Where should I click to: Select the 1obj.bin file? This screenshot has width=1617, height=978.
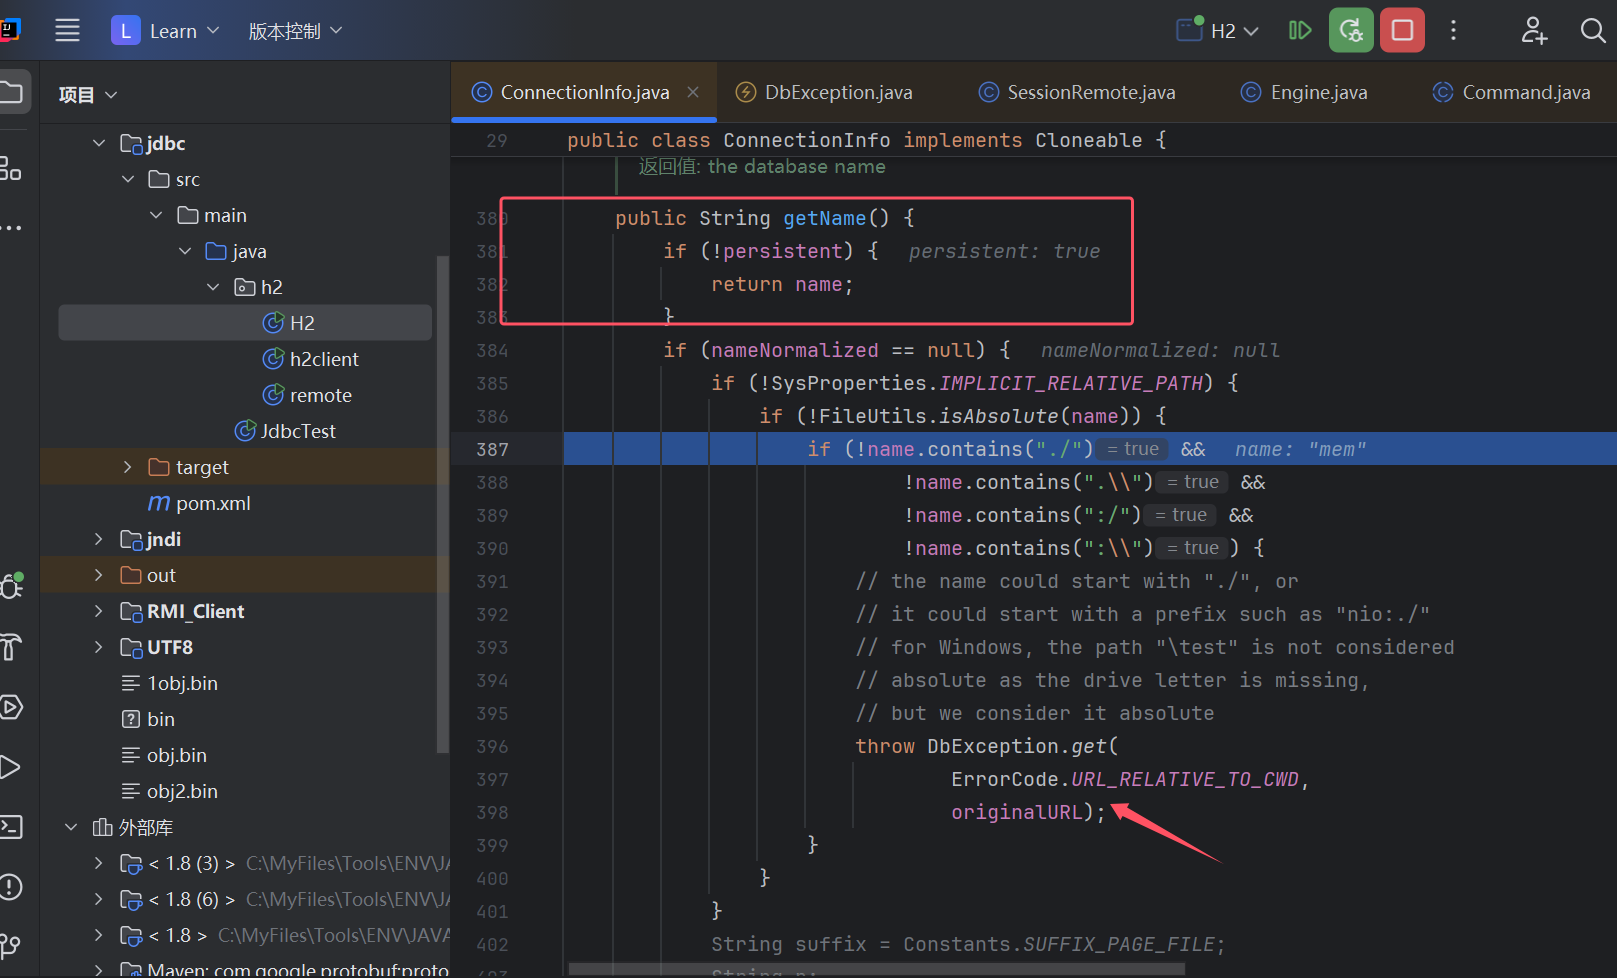point(169,683)
